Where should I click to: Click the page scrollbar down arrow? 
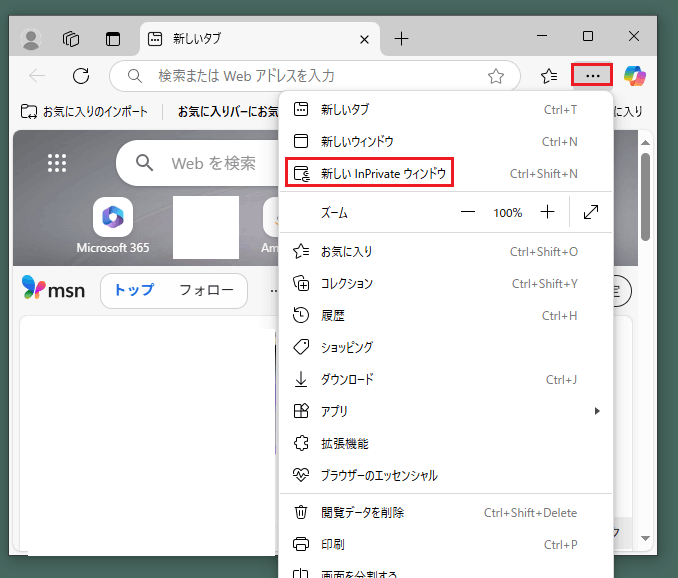[x=645, y=538]
